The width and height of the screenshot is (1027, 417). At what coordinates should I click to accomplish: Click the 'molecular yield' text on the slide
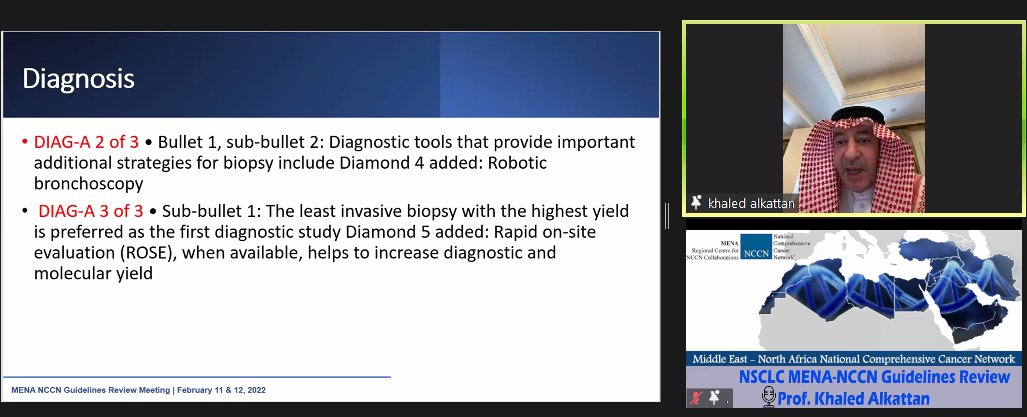click(x=93, y=273)
